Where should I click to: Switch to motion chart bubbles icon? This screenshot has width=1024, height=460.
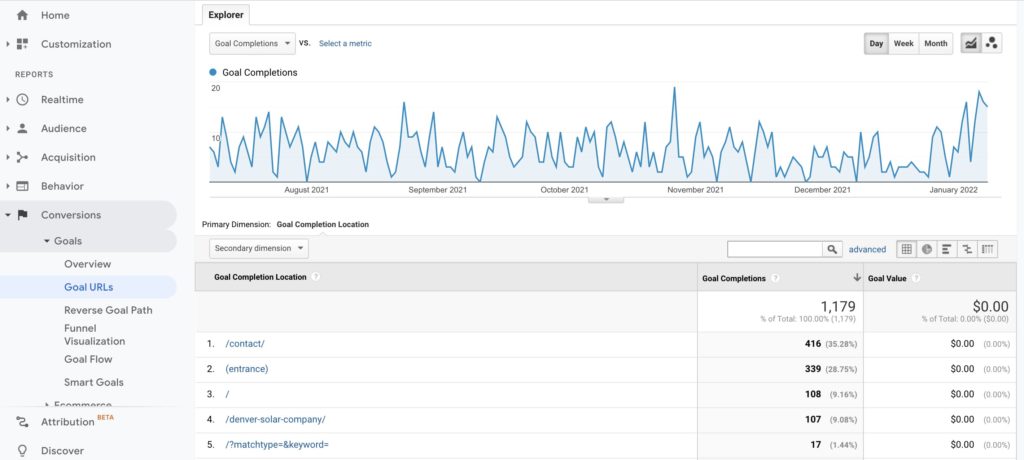[991, 43]
